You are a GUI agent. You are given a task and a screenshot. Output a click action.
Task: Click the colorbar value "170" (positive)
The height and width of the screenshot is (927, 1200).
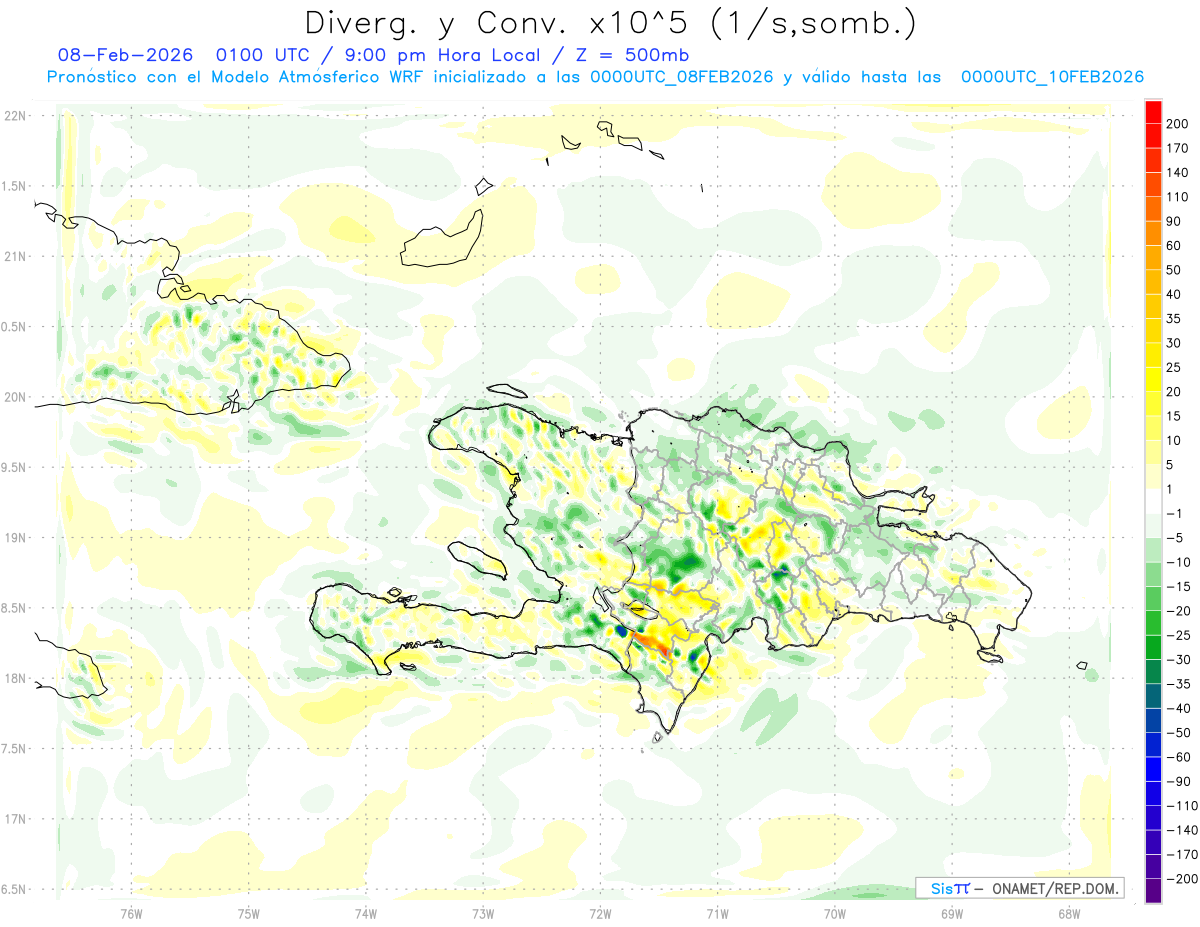pyautogui.click(x=1177, y=148)
